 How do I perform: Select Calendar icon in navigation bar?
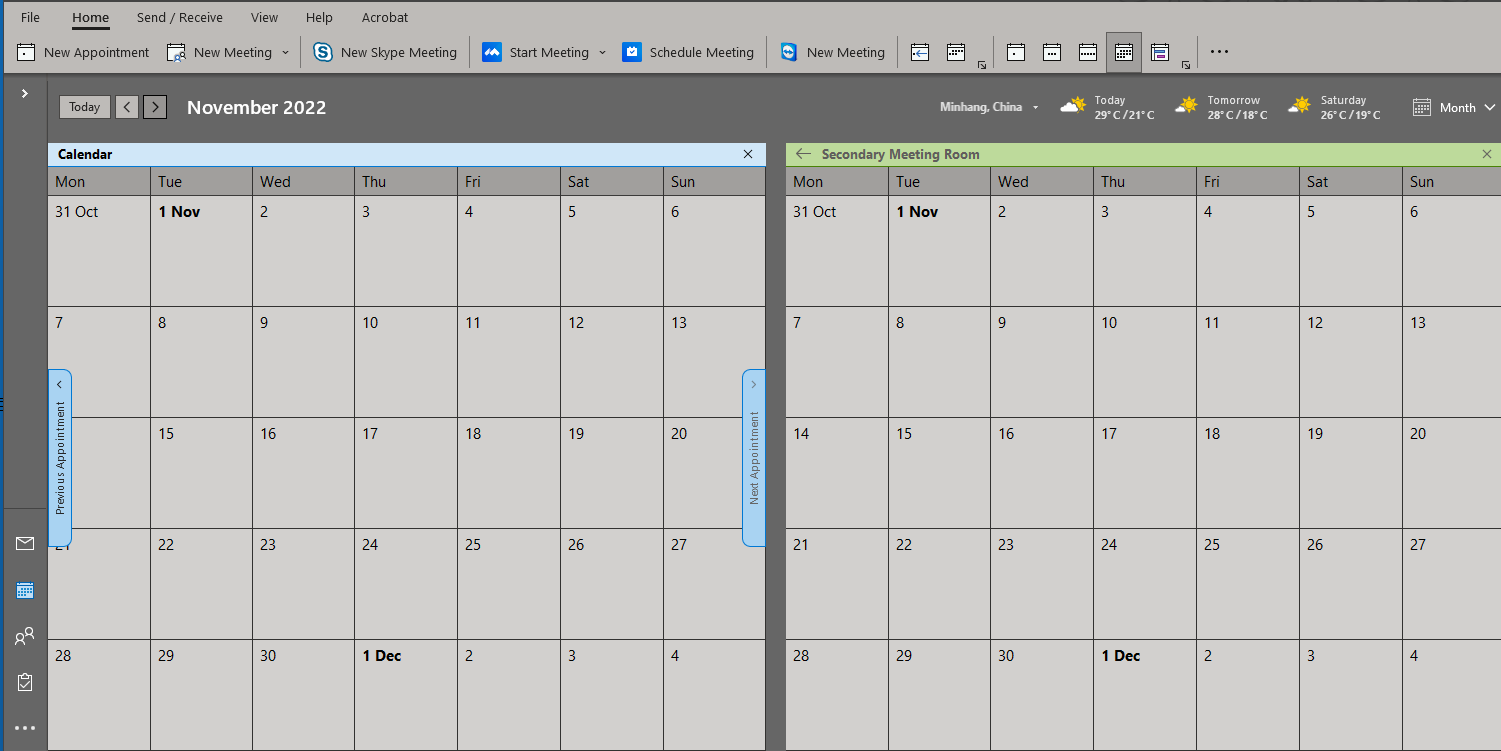pos(25,590)
